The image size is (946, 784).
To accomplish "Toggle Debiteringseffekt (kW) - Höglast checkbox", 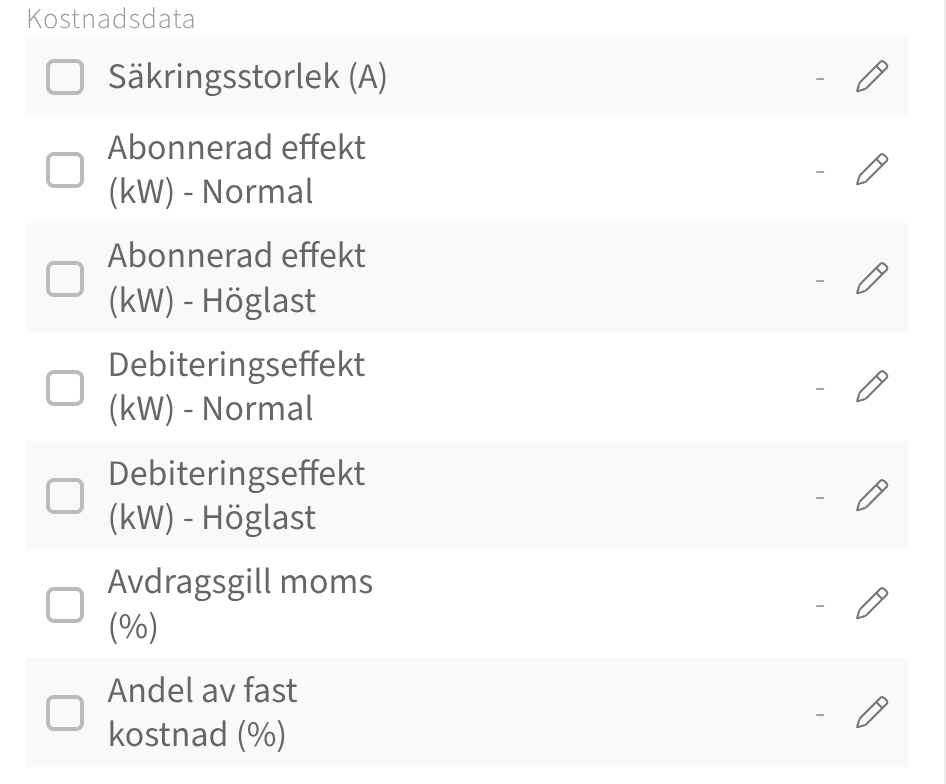I will 66,495.
